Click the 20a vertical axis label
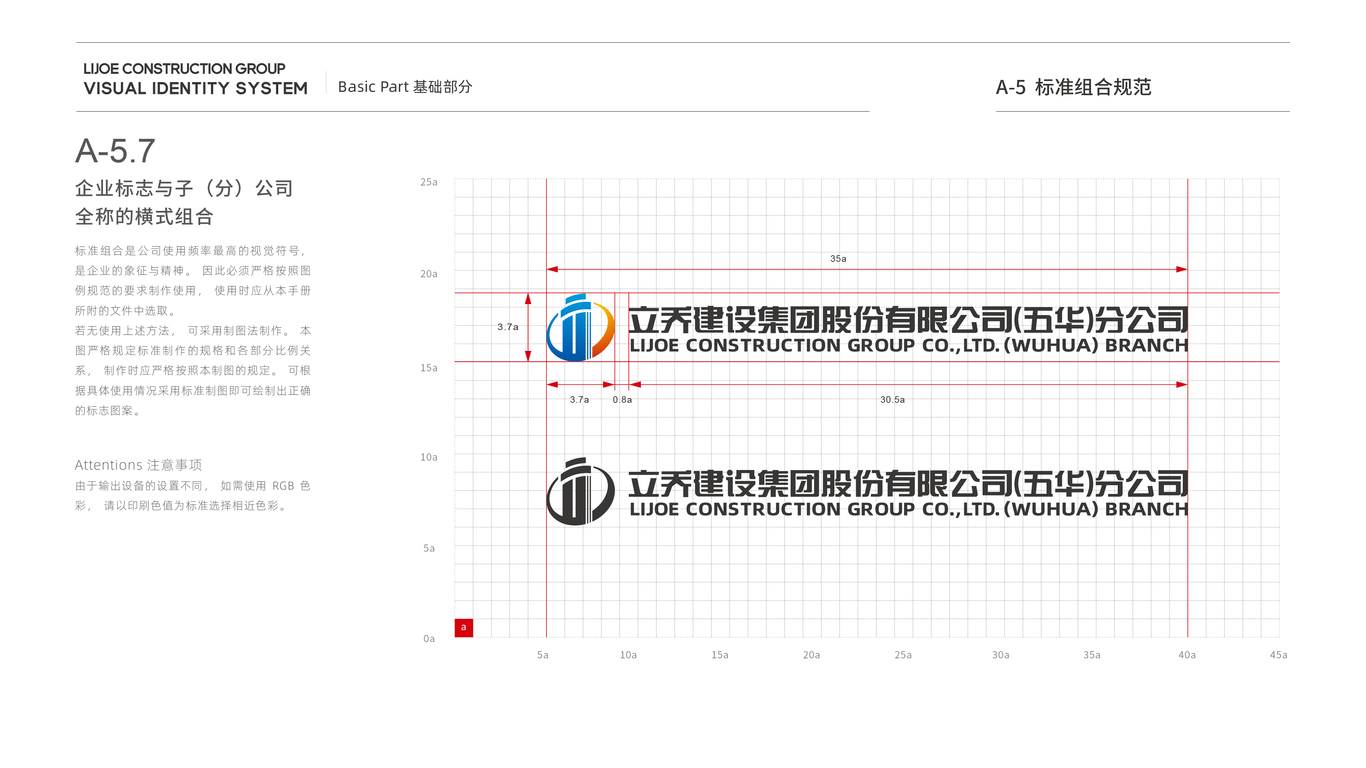This screenshot has width=1366, height=768. point(429,273)
